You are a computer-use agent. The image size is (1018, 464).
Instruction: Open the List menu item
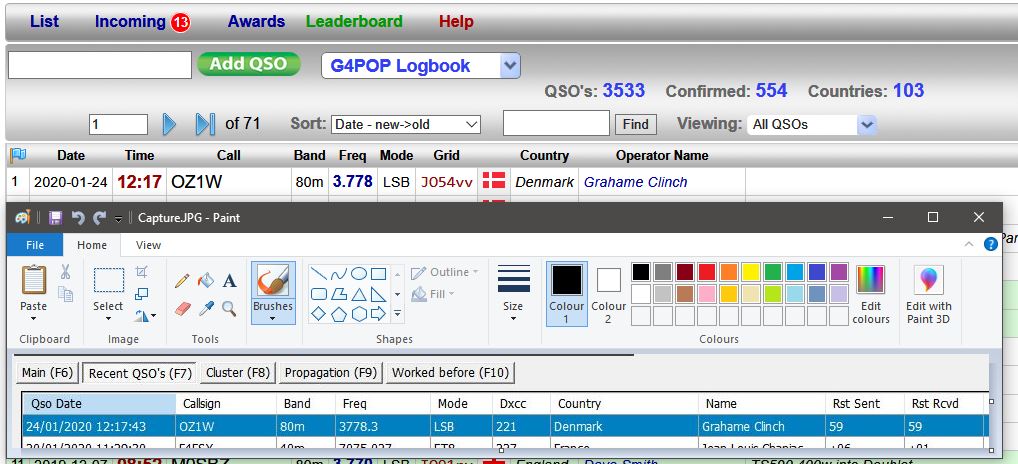pos(44,21)
